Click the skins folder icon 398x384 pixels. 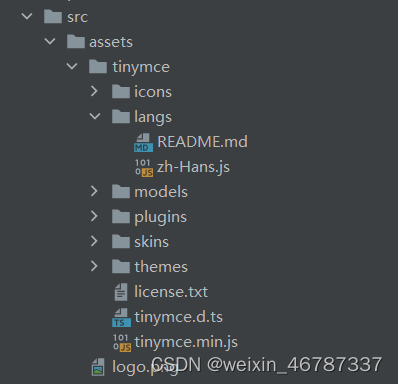click(121, 242)
